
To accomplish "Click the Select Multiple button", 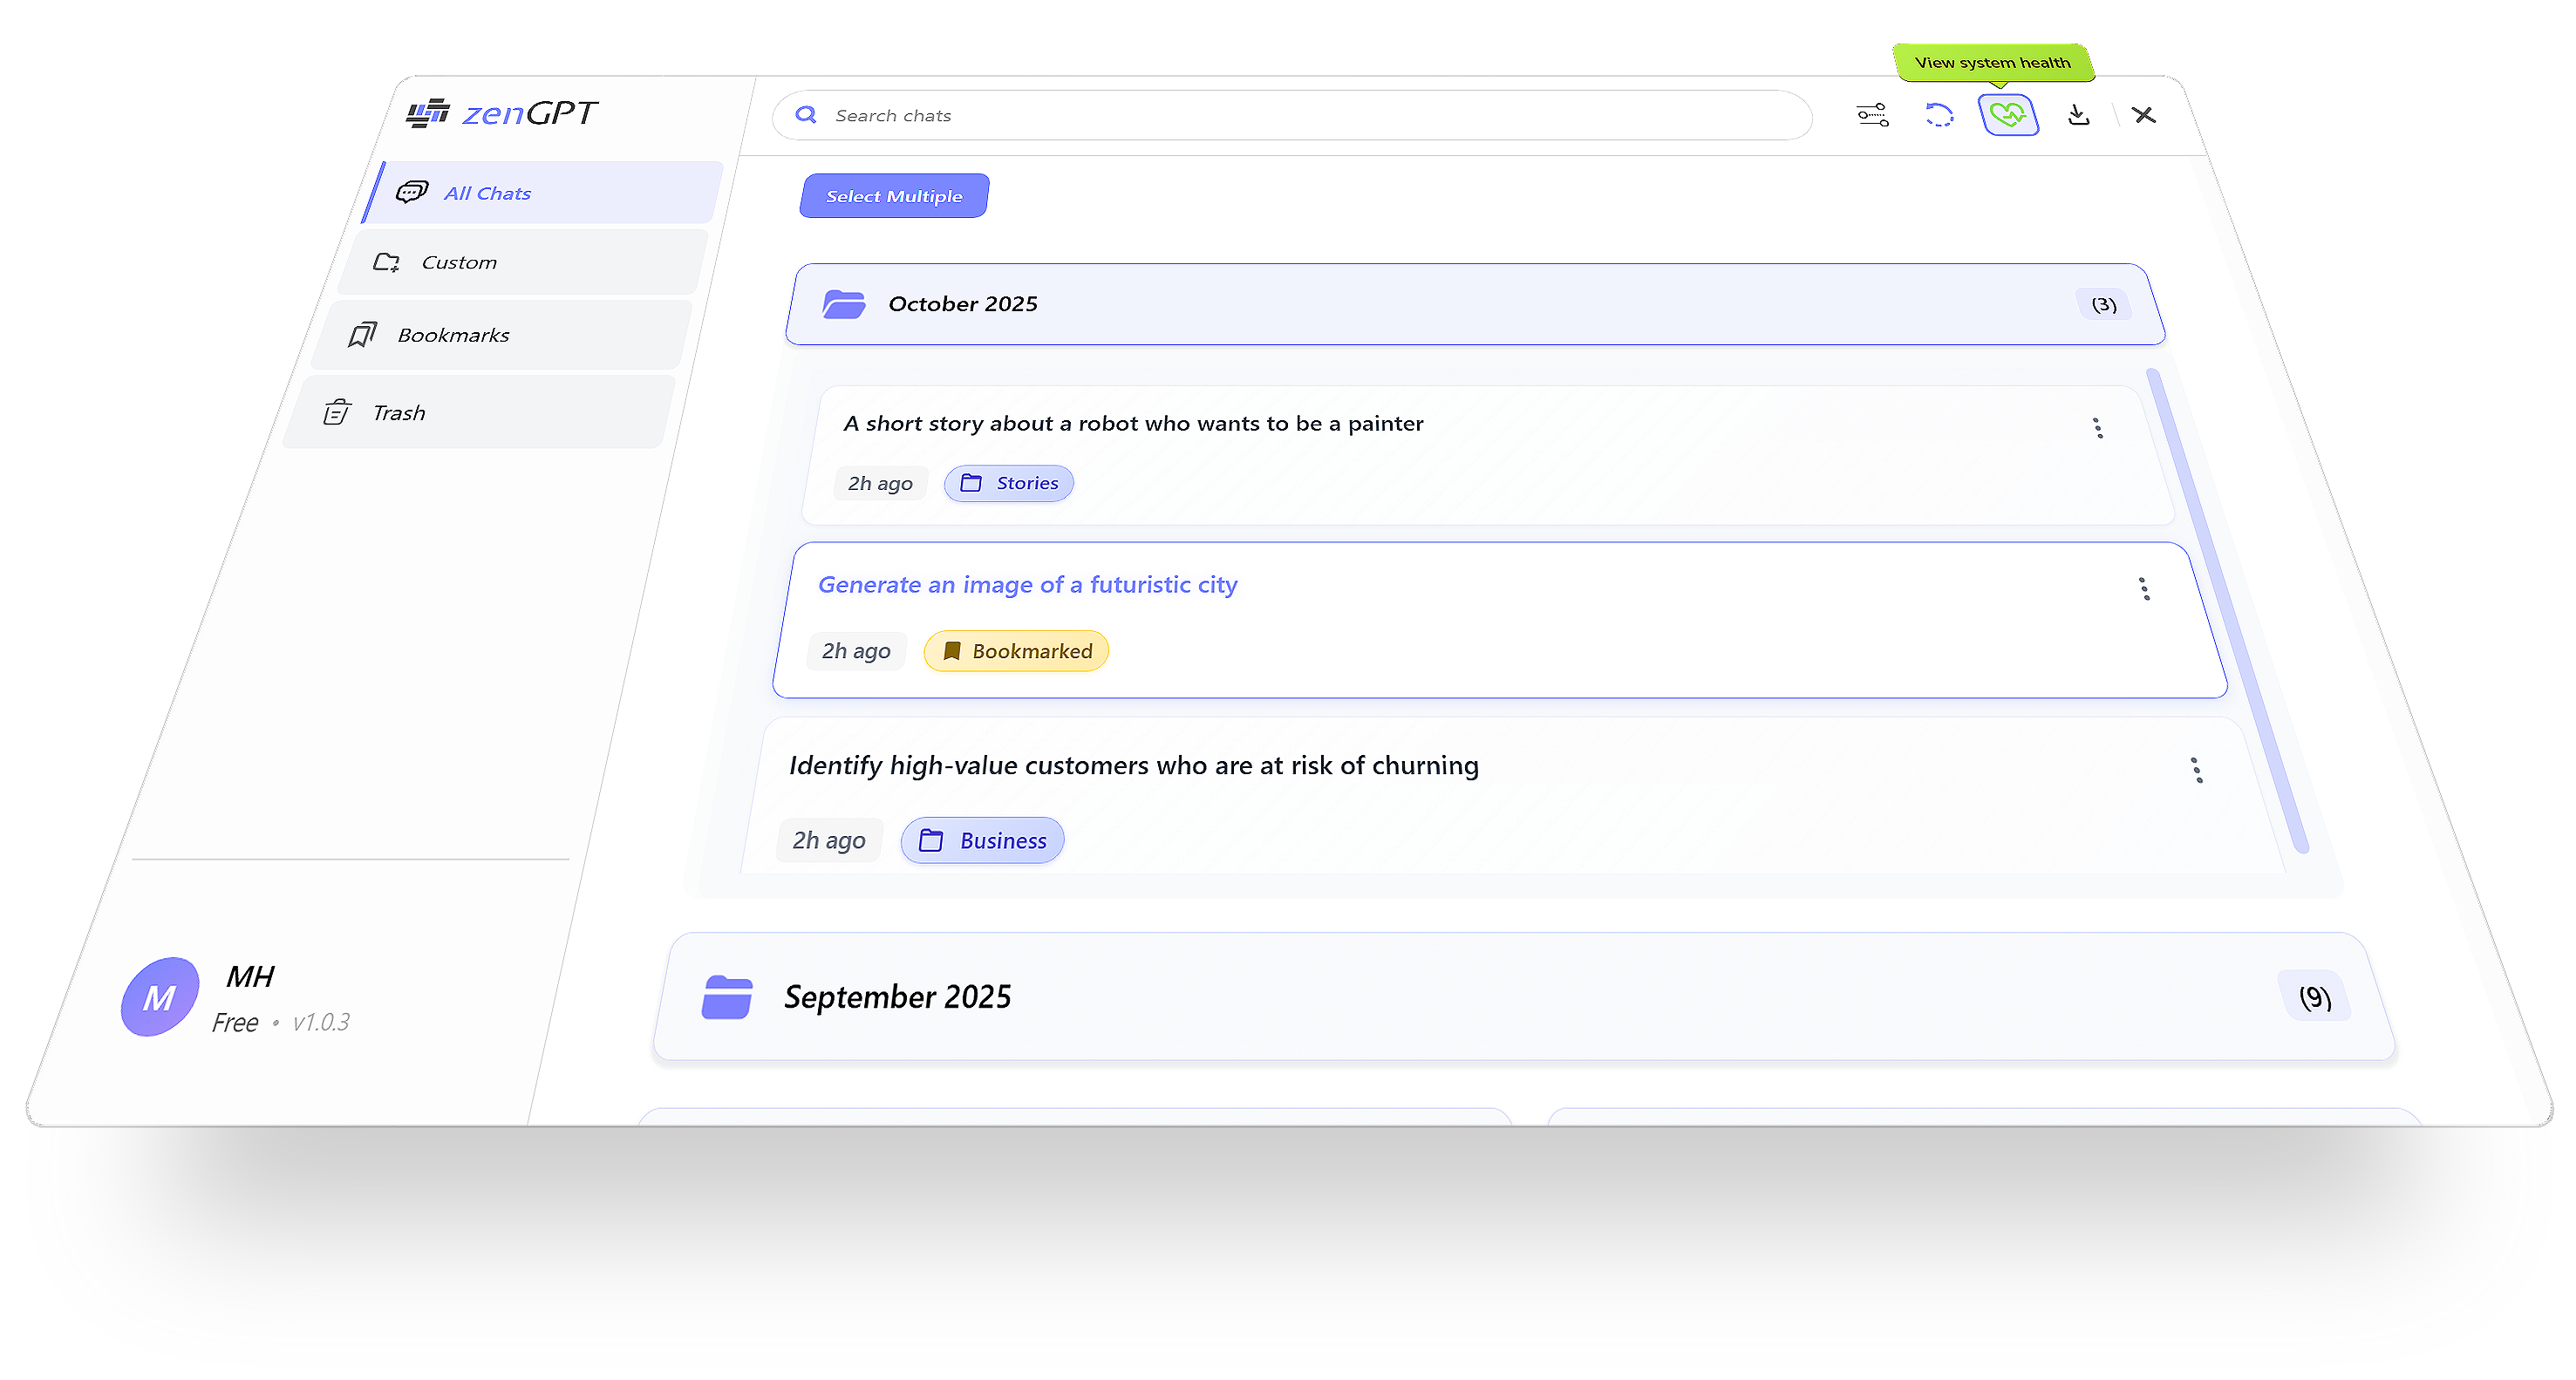I will click(893, 195).
